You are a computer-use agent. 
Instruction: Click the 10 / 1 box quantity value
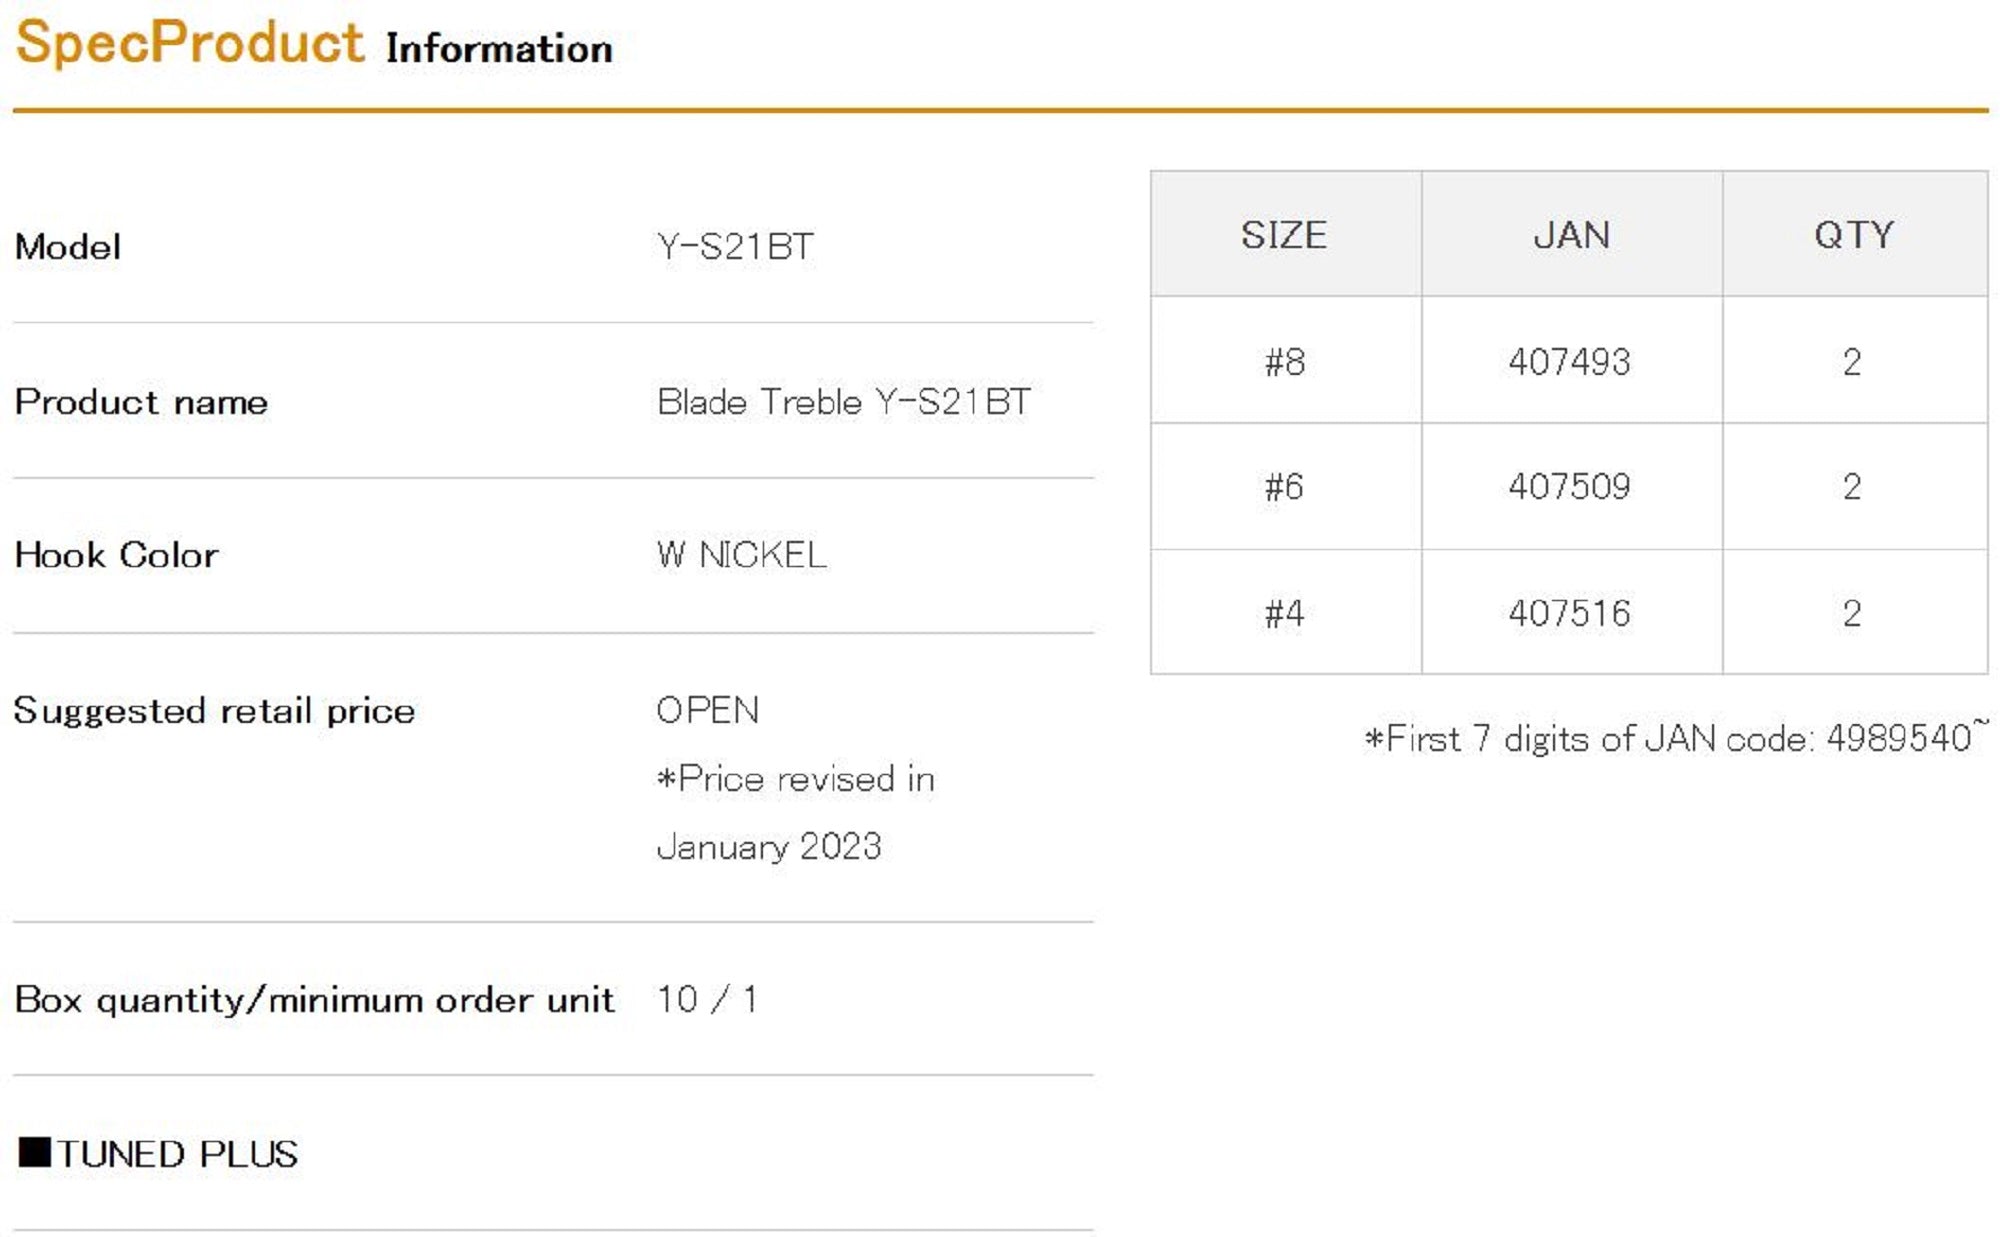(x=706, y=999)
